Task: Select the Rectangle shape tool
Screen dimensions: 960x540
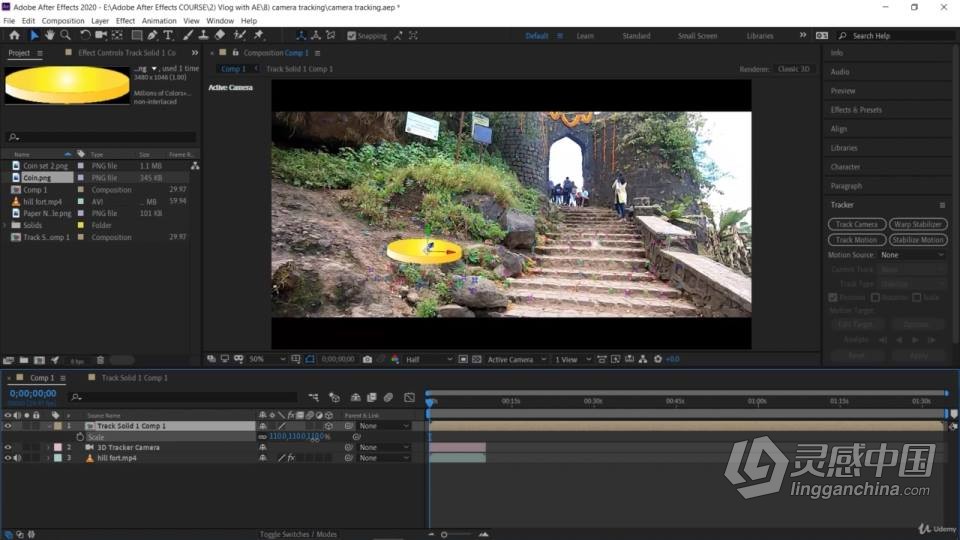Action: (137, 36)
